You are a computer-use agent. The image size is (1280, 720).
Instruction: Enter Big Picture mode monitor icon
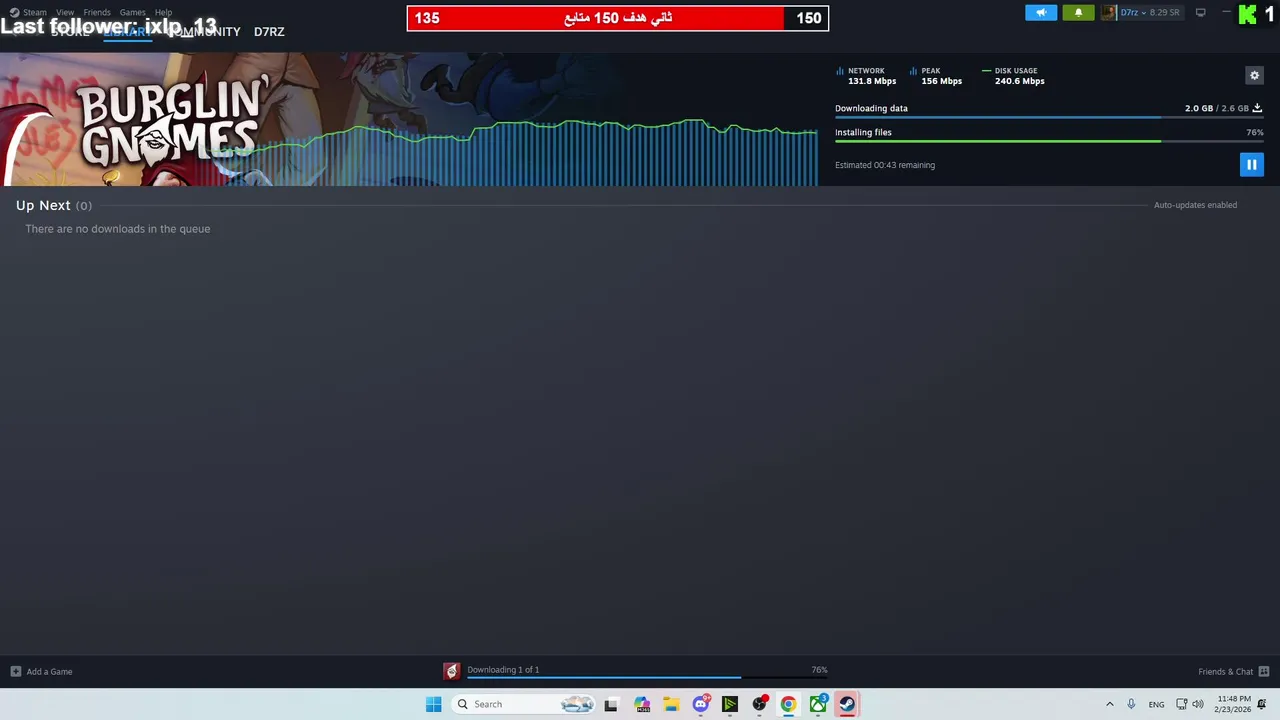[1201, 13]
